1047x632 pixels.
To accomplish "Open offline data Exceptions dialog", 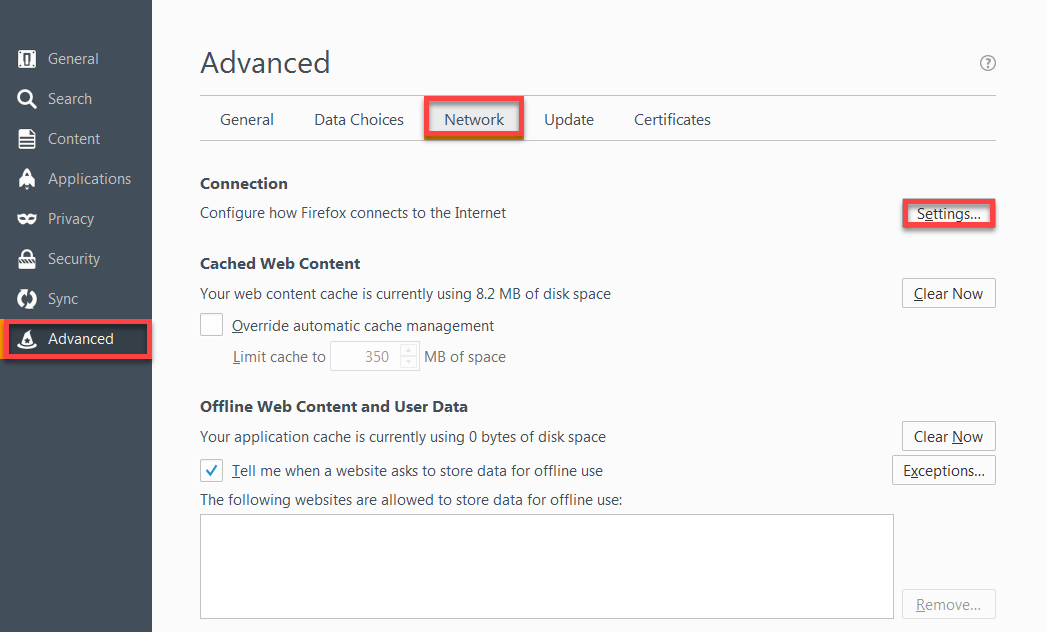I will point(943,470).
